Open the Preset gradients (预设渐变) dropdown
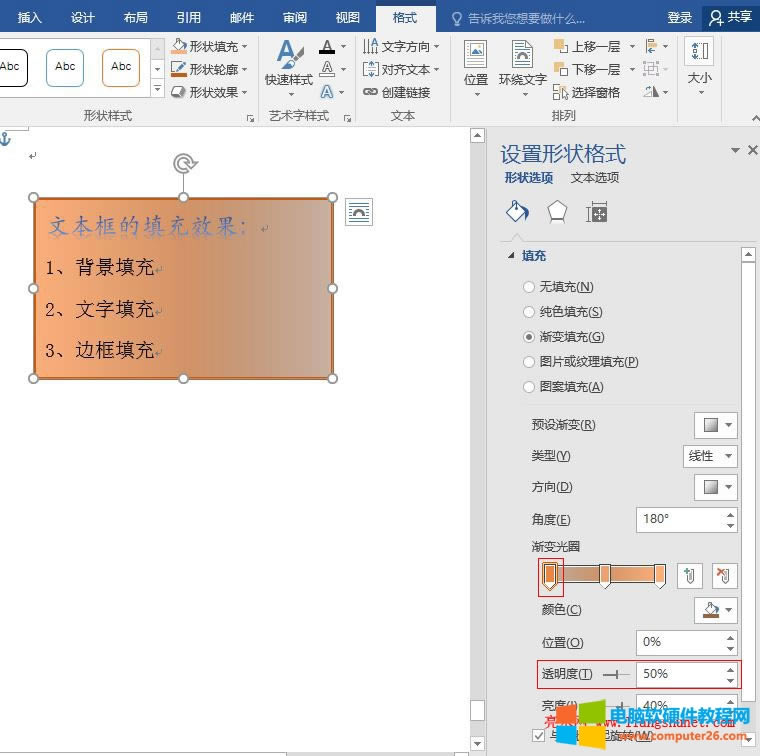 [715, 425]
